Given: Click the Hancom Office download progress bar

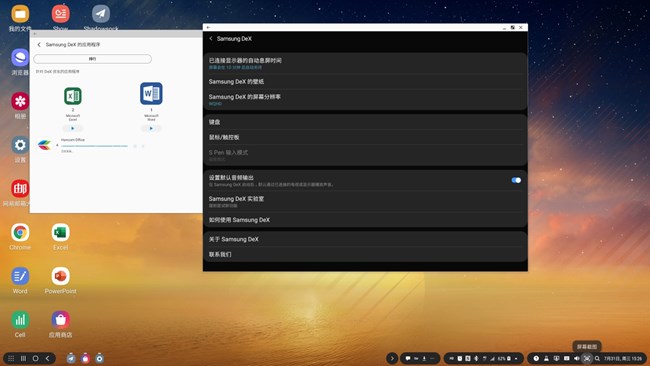Looking at the screenshot, I should [x=94, y=146].
